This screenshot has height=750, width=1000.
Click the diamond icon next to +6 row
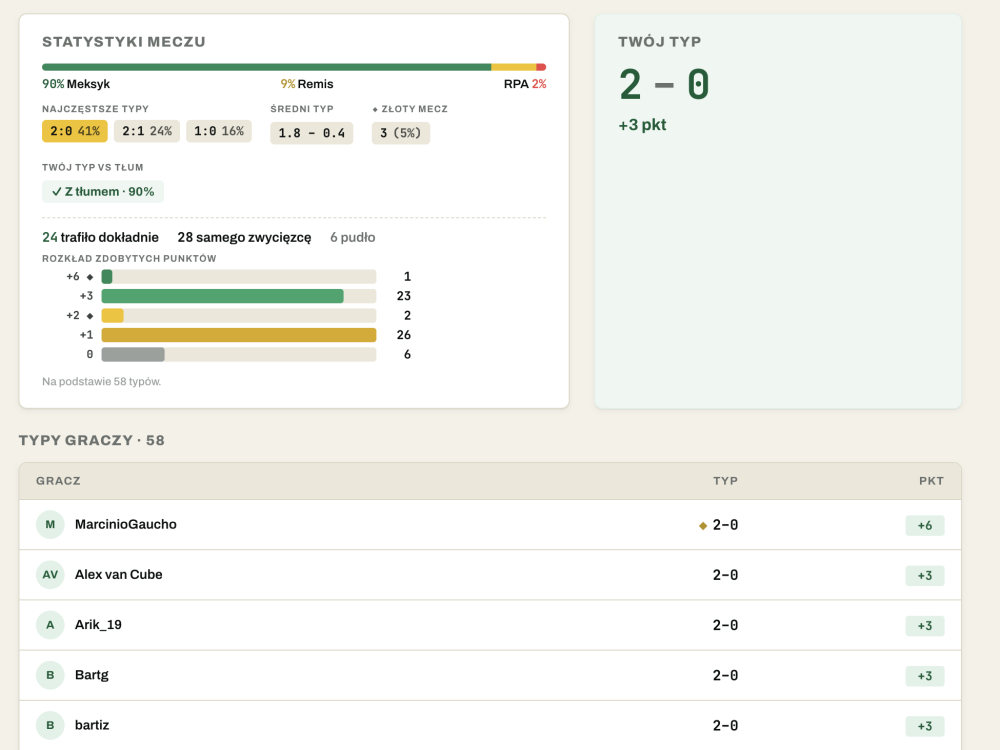point(90,277)
